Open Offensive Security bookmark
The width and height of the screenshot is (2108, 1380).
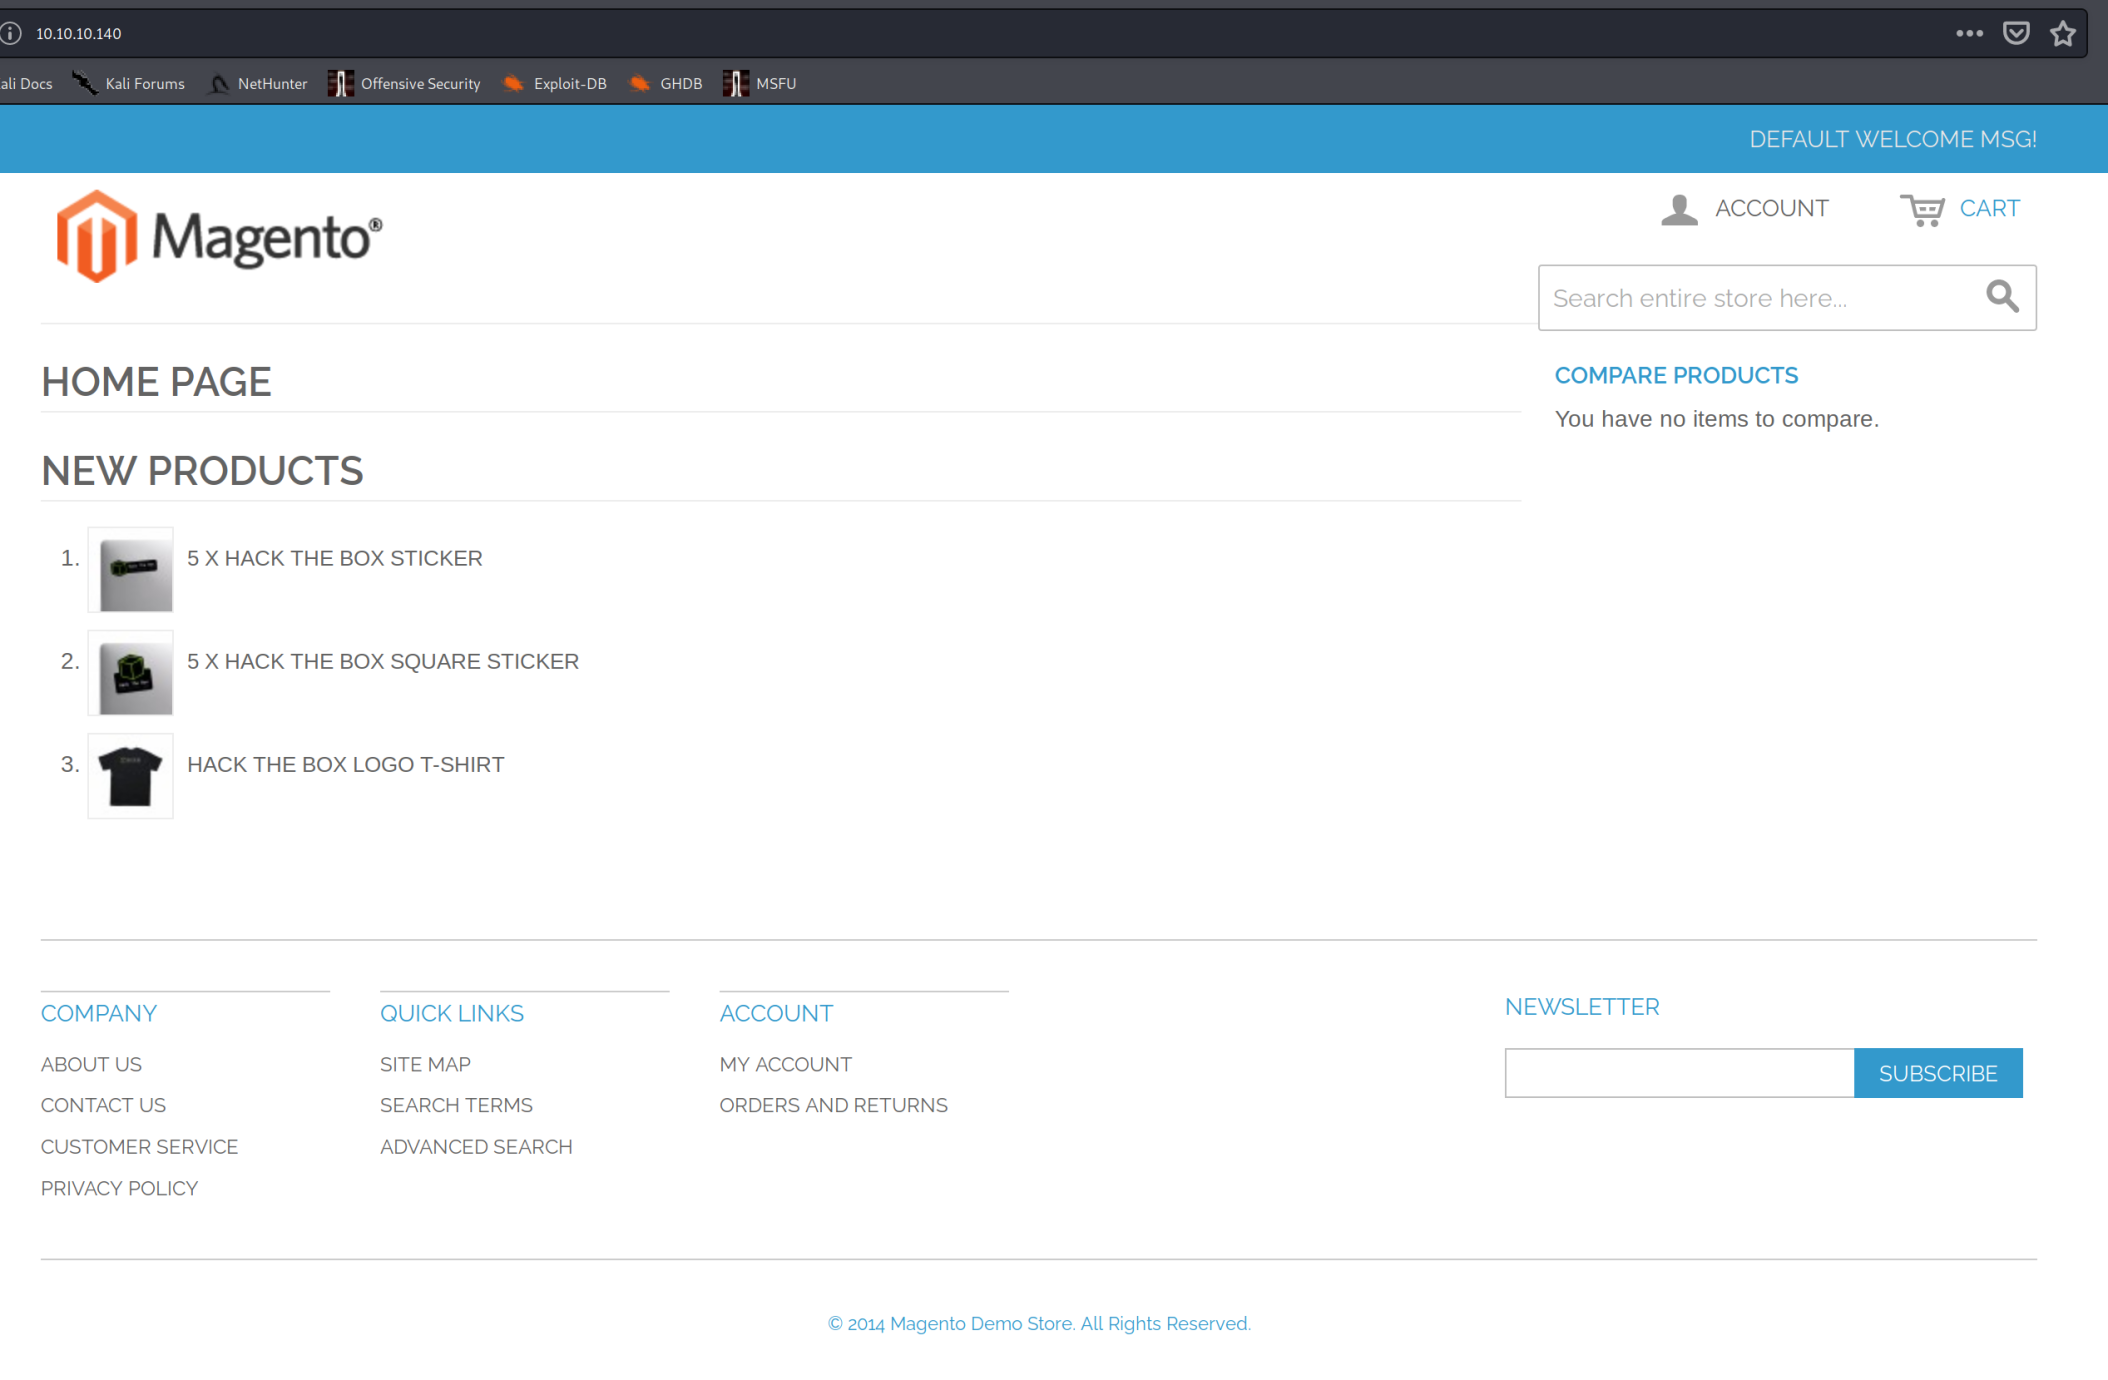pyautogui.click(x=405, y=83)
